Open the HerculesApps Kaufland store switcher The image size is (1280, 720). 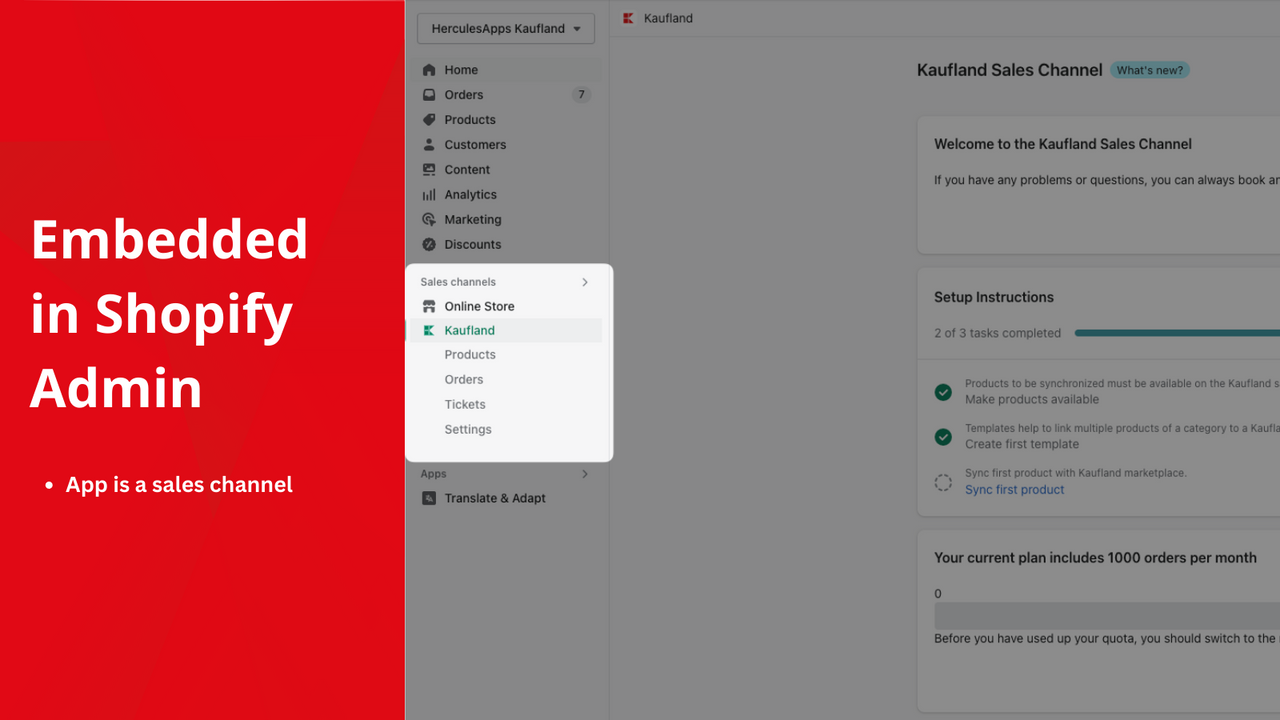point(505,28)
